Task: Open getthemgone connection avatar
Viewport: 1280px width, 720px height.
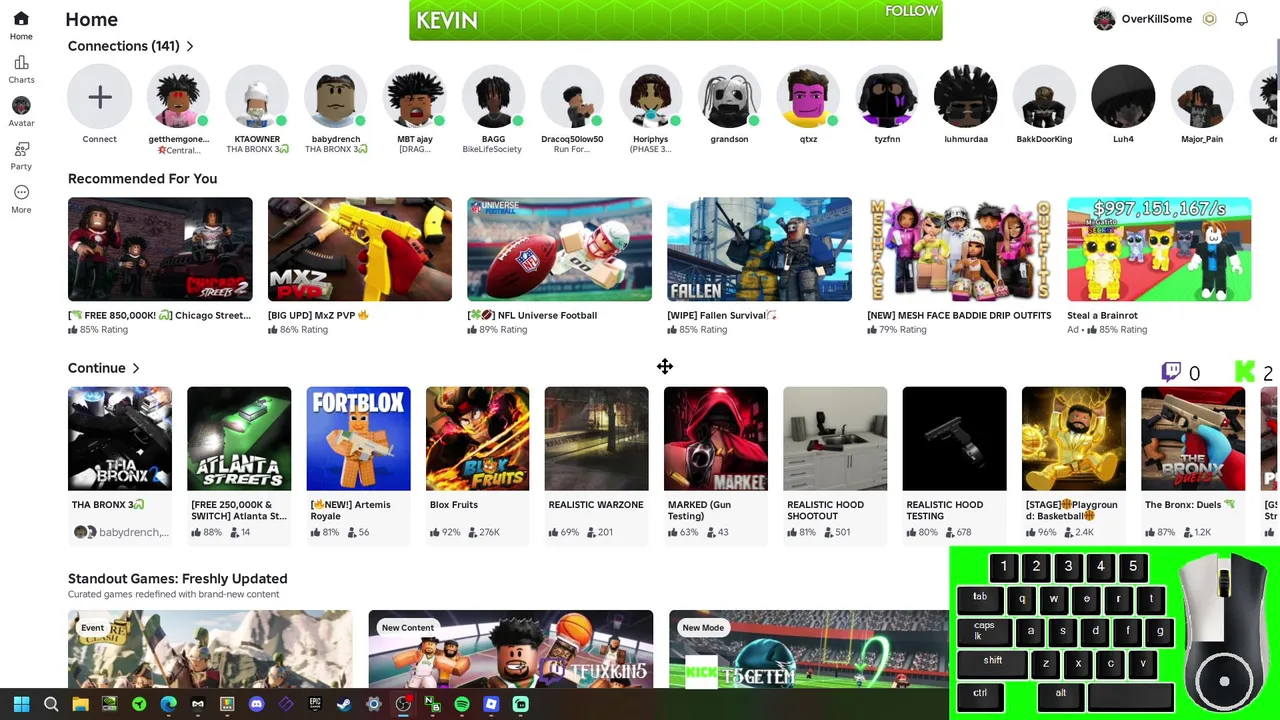Action: pos(178,97)
